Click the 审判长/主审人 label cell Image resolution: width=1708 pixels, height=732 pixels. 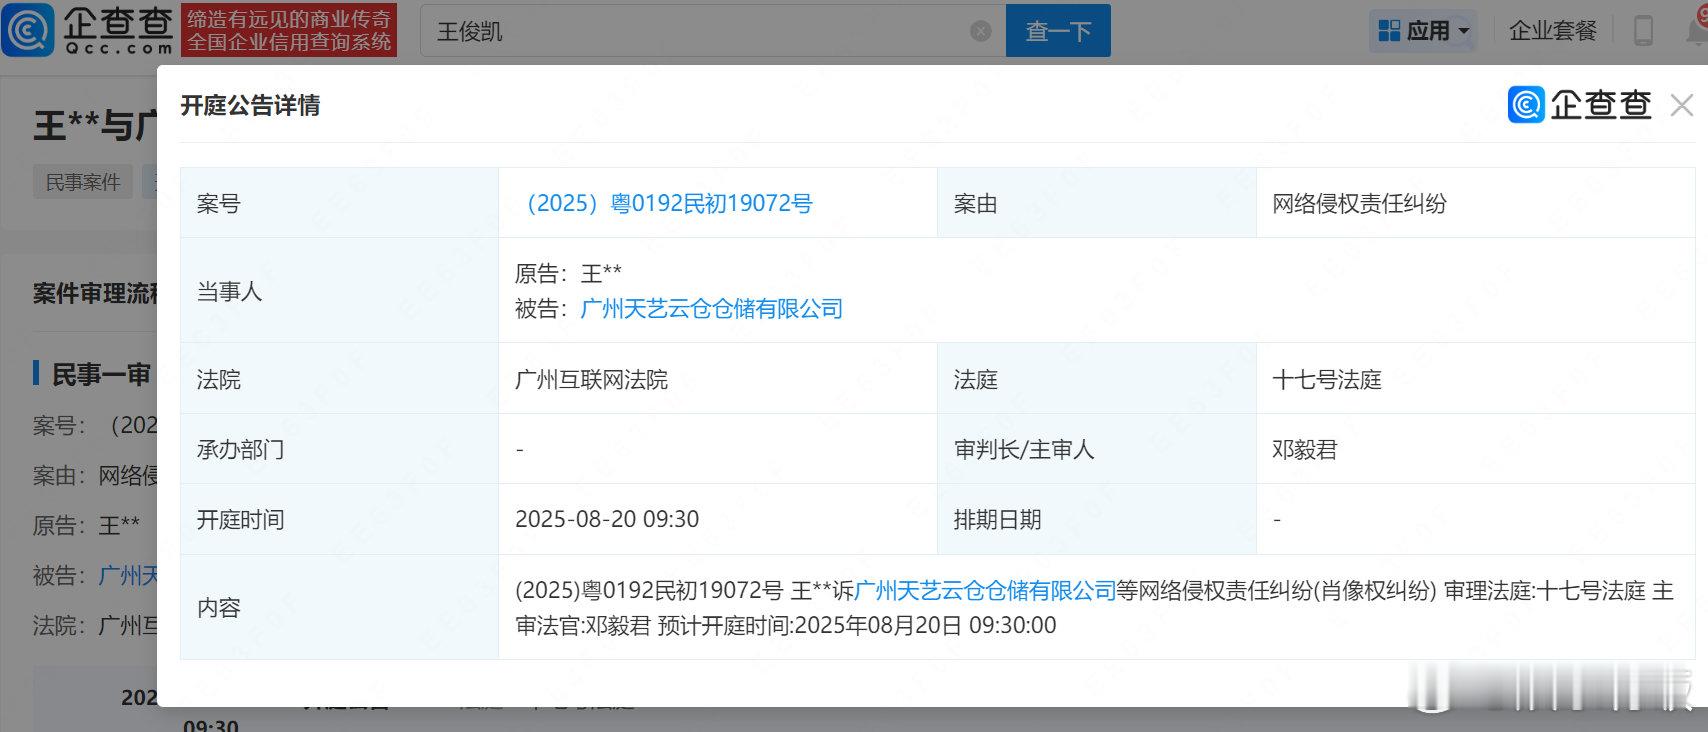point(1097,449)
